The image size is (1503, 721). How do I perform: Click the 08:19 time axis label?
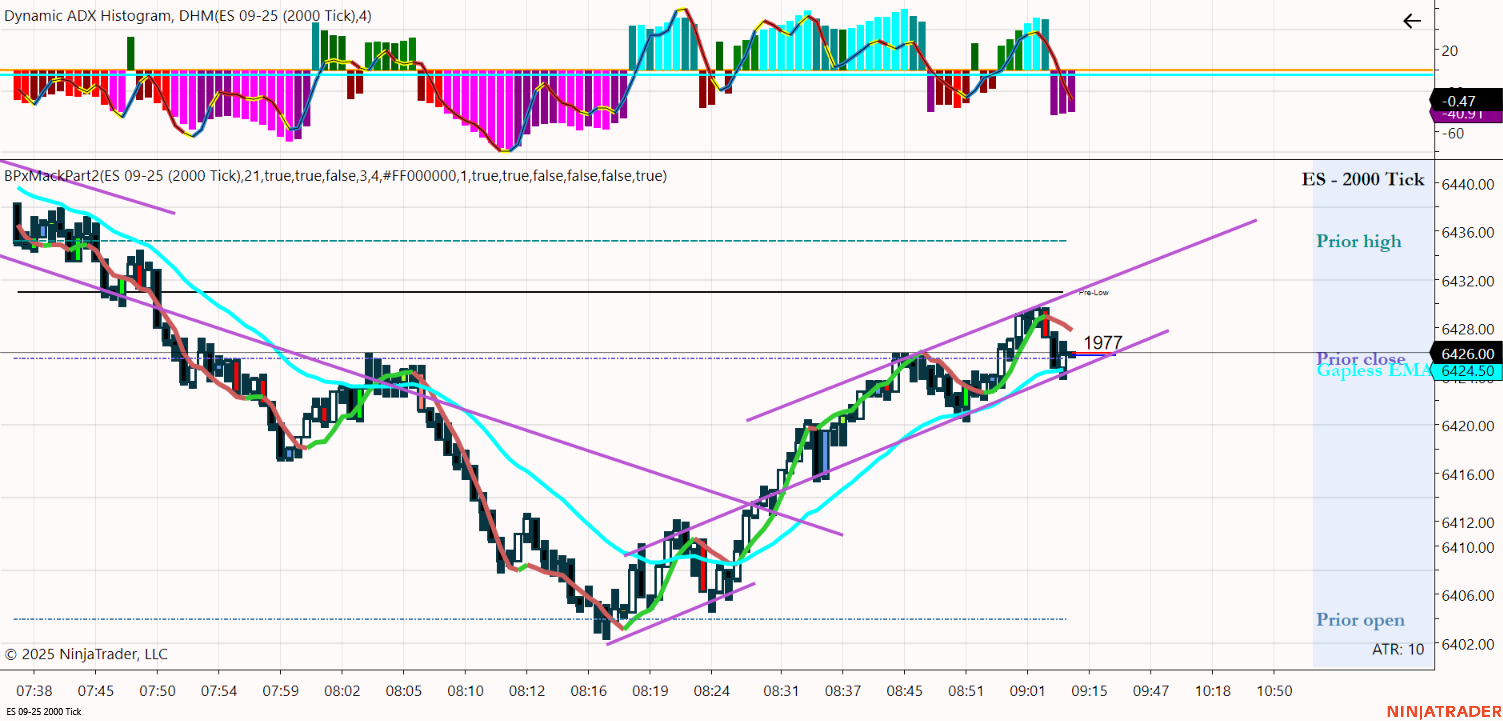pyautogui.click(x=649, y=691)
